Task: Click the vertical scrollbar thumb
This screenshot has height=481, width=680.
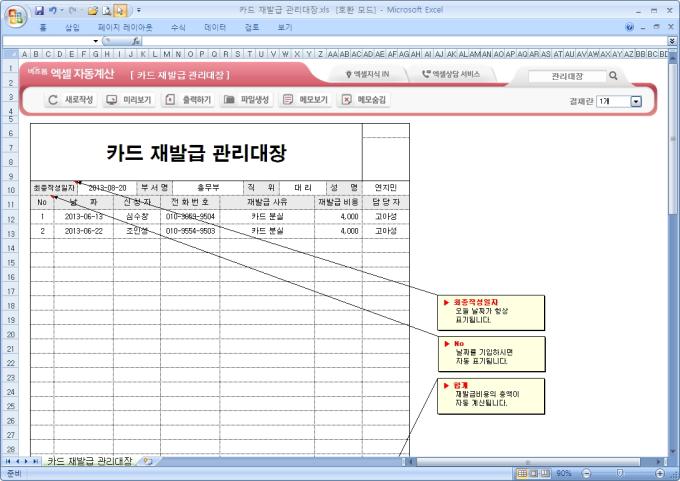Action: (x=673, y=139)
